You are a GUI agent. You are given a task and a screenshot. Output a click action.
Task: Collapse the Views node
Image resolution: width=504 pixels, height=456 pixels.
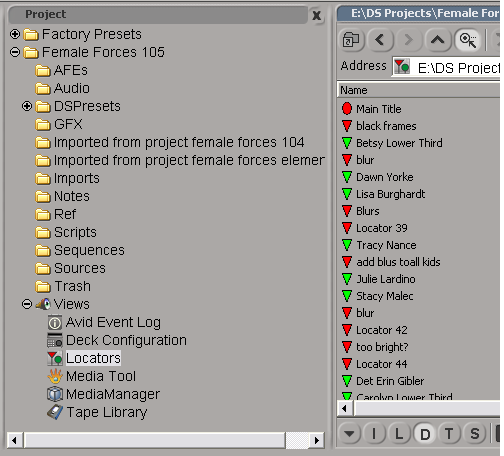(27, 304)
